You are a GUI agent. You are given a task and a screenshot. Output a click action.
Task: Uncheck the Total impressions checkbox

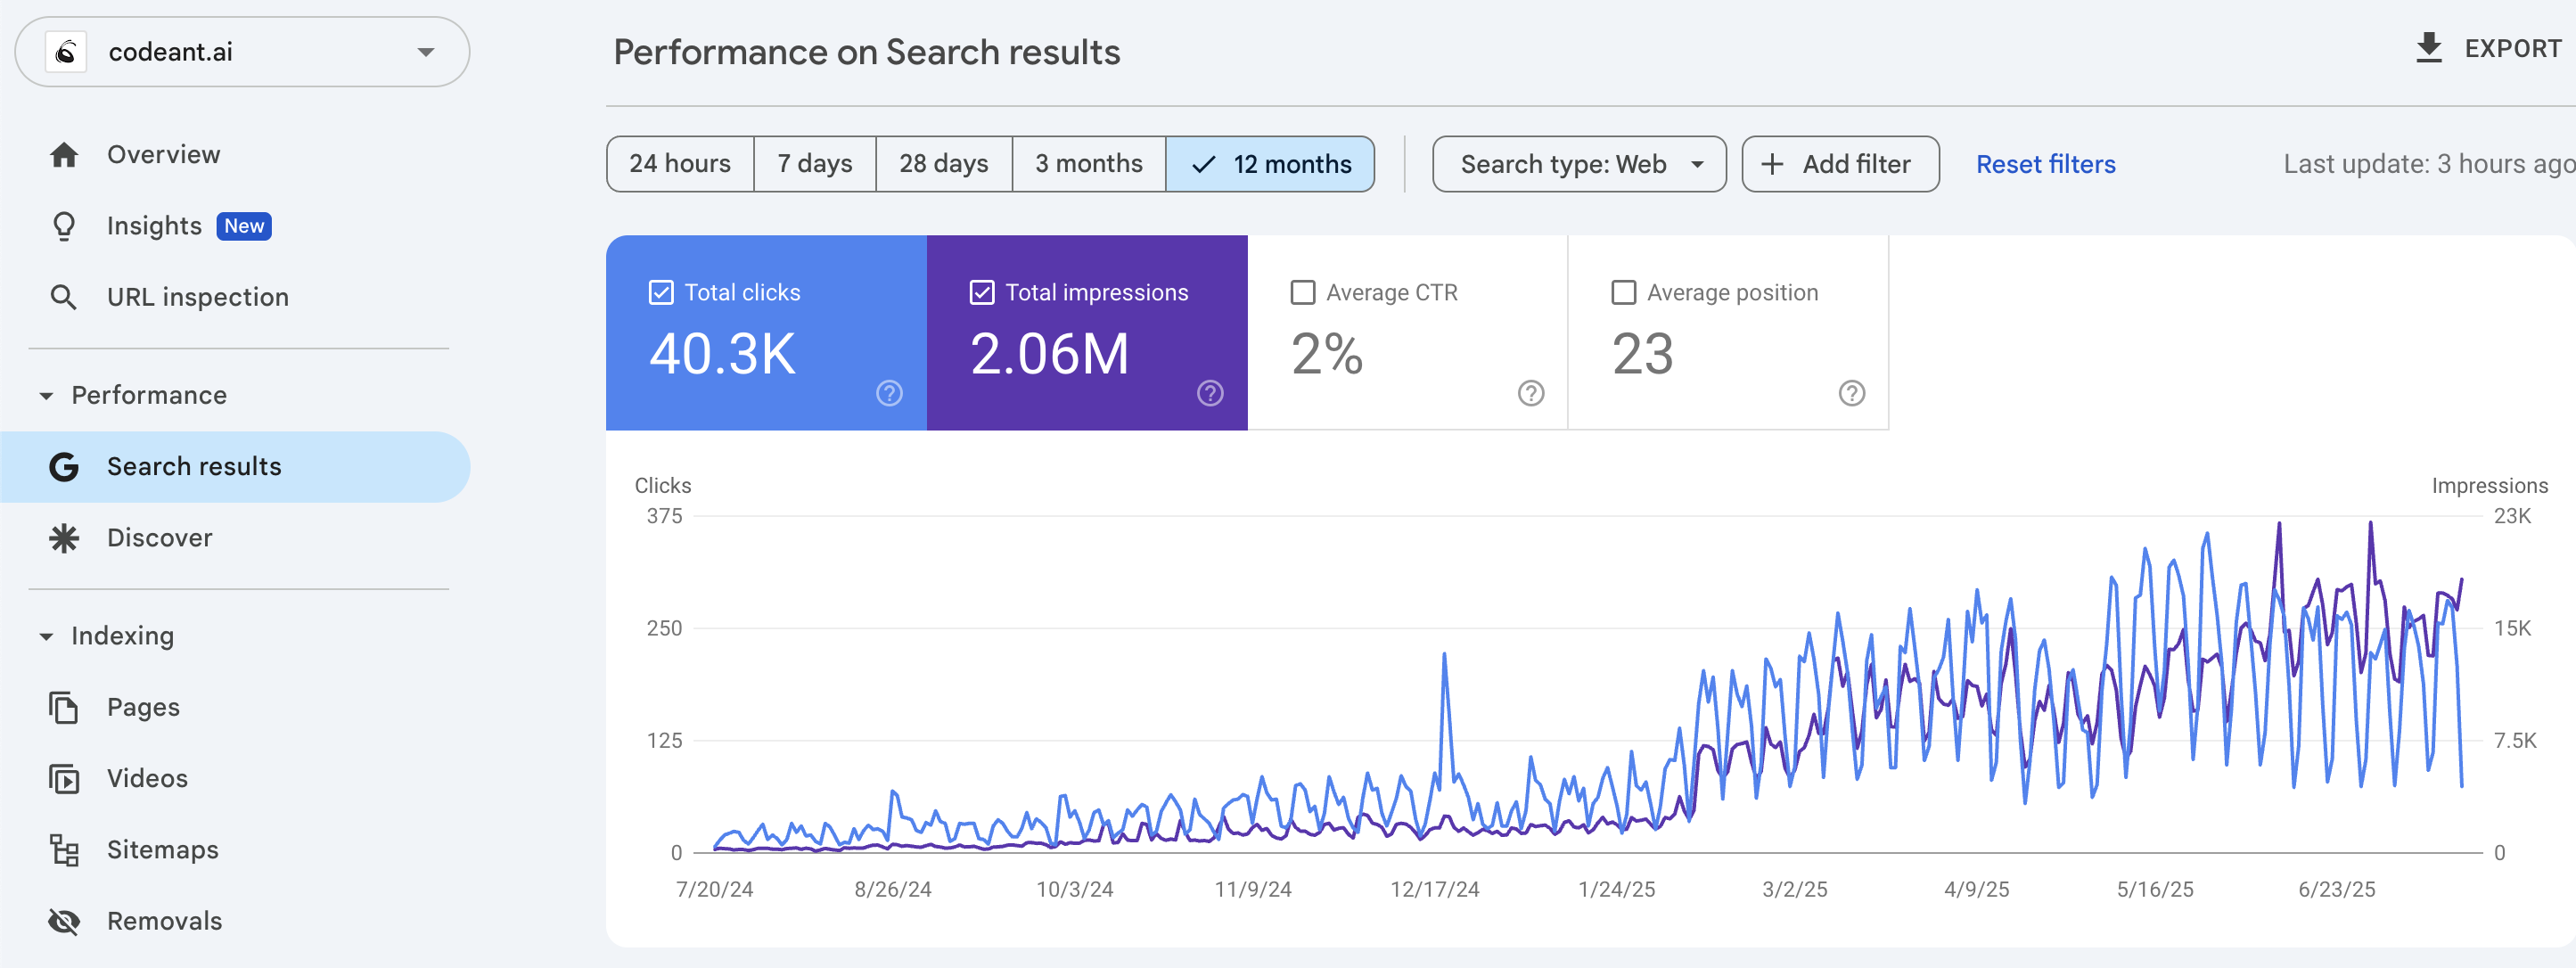click(x=982, y=292)
